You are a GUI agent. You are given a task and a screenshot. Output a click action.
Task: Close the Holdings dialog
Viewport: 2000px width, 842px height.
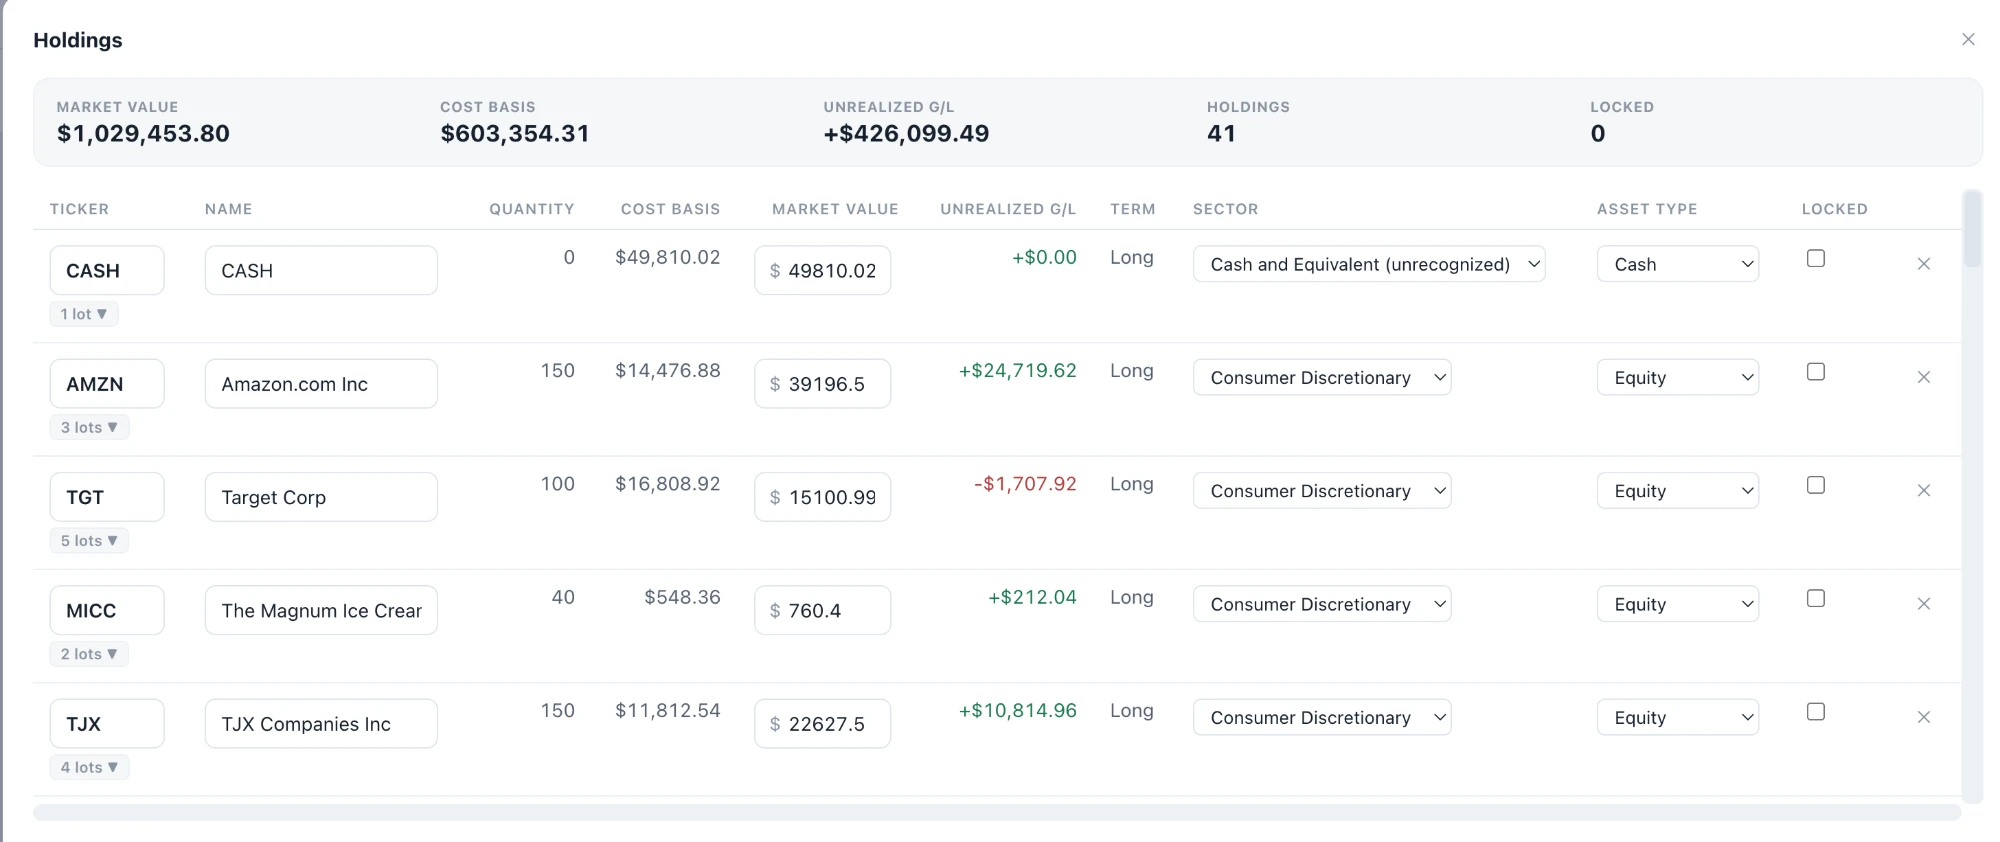[x=1968, y=39]
